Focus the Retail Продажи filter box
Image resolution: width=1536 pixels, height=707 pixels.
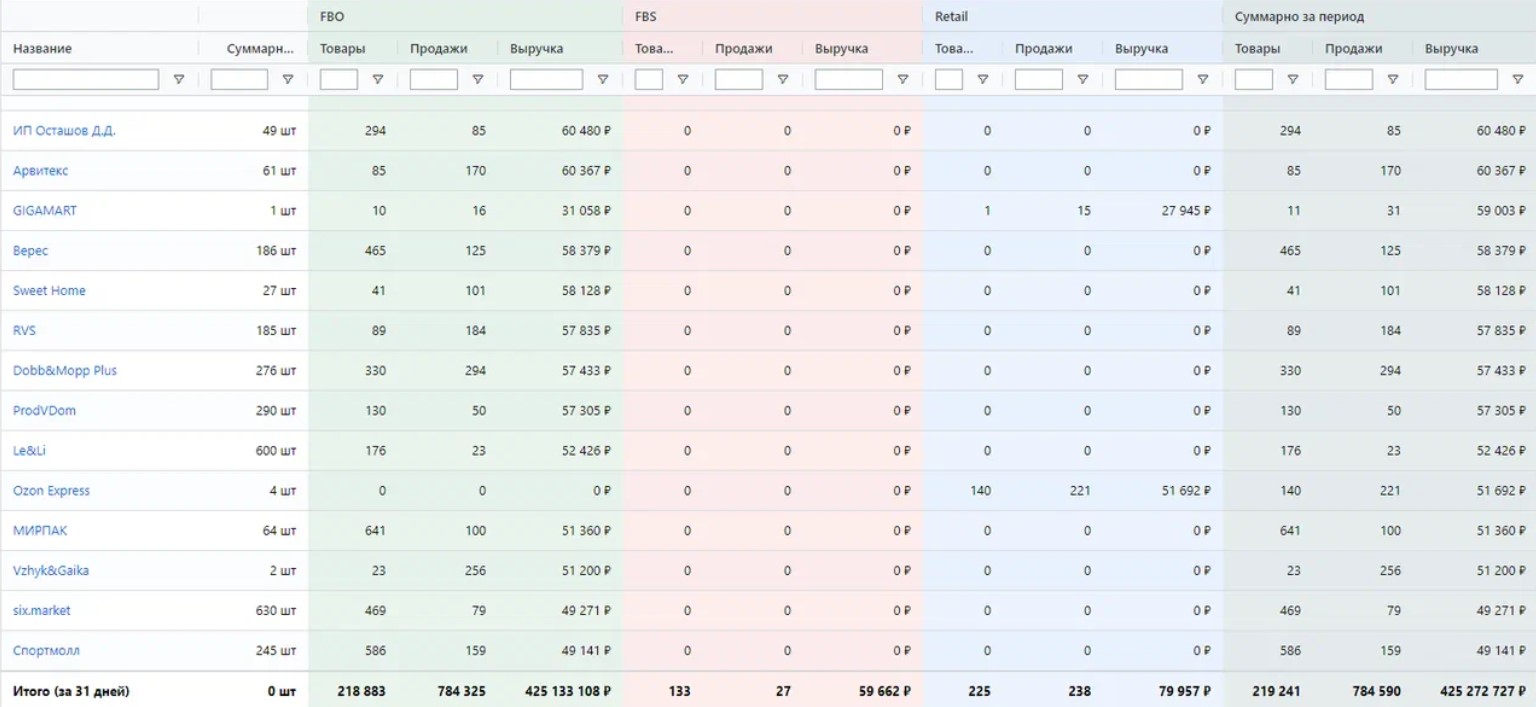pos(1039,80)
